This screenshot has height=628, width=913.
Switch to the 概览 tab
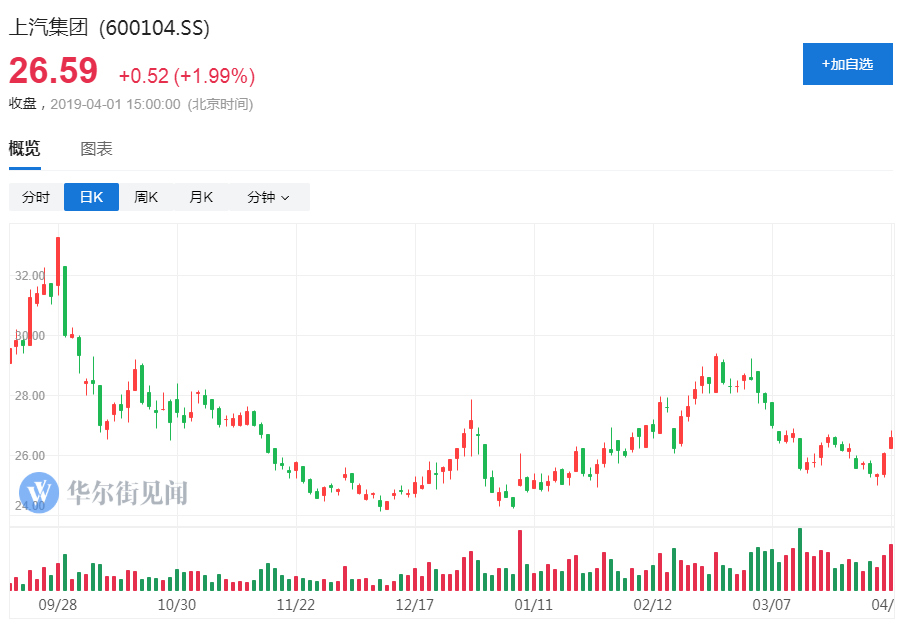coord(24,148)
